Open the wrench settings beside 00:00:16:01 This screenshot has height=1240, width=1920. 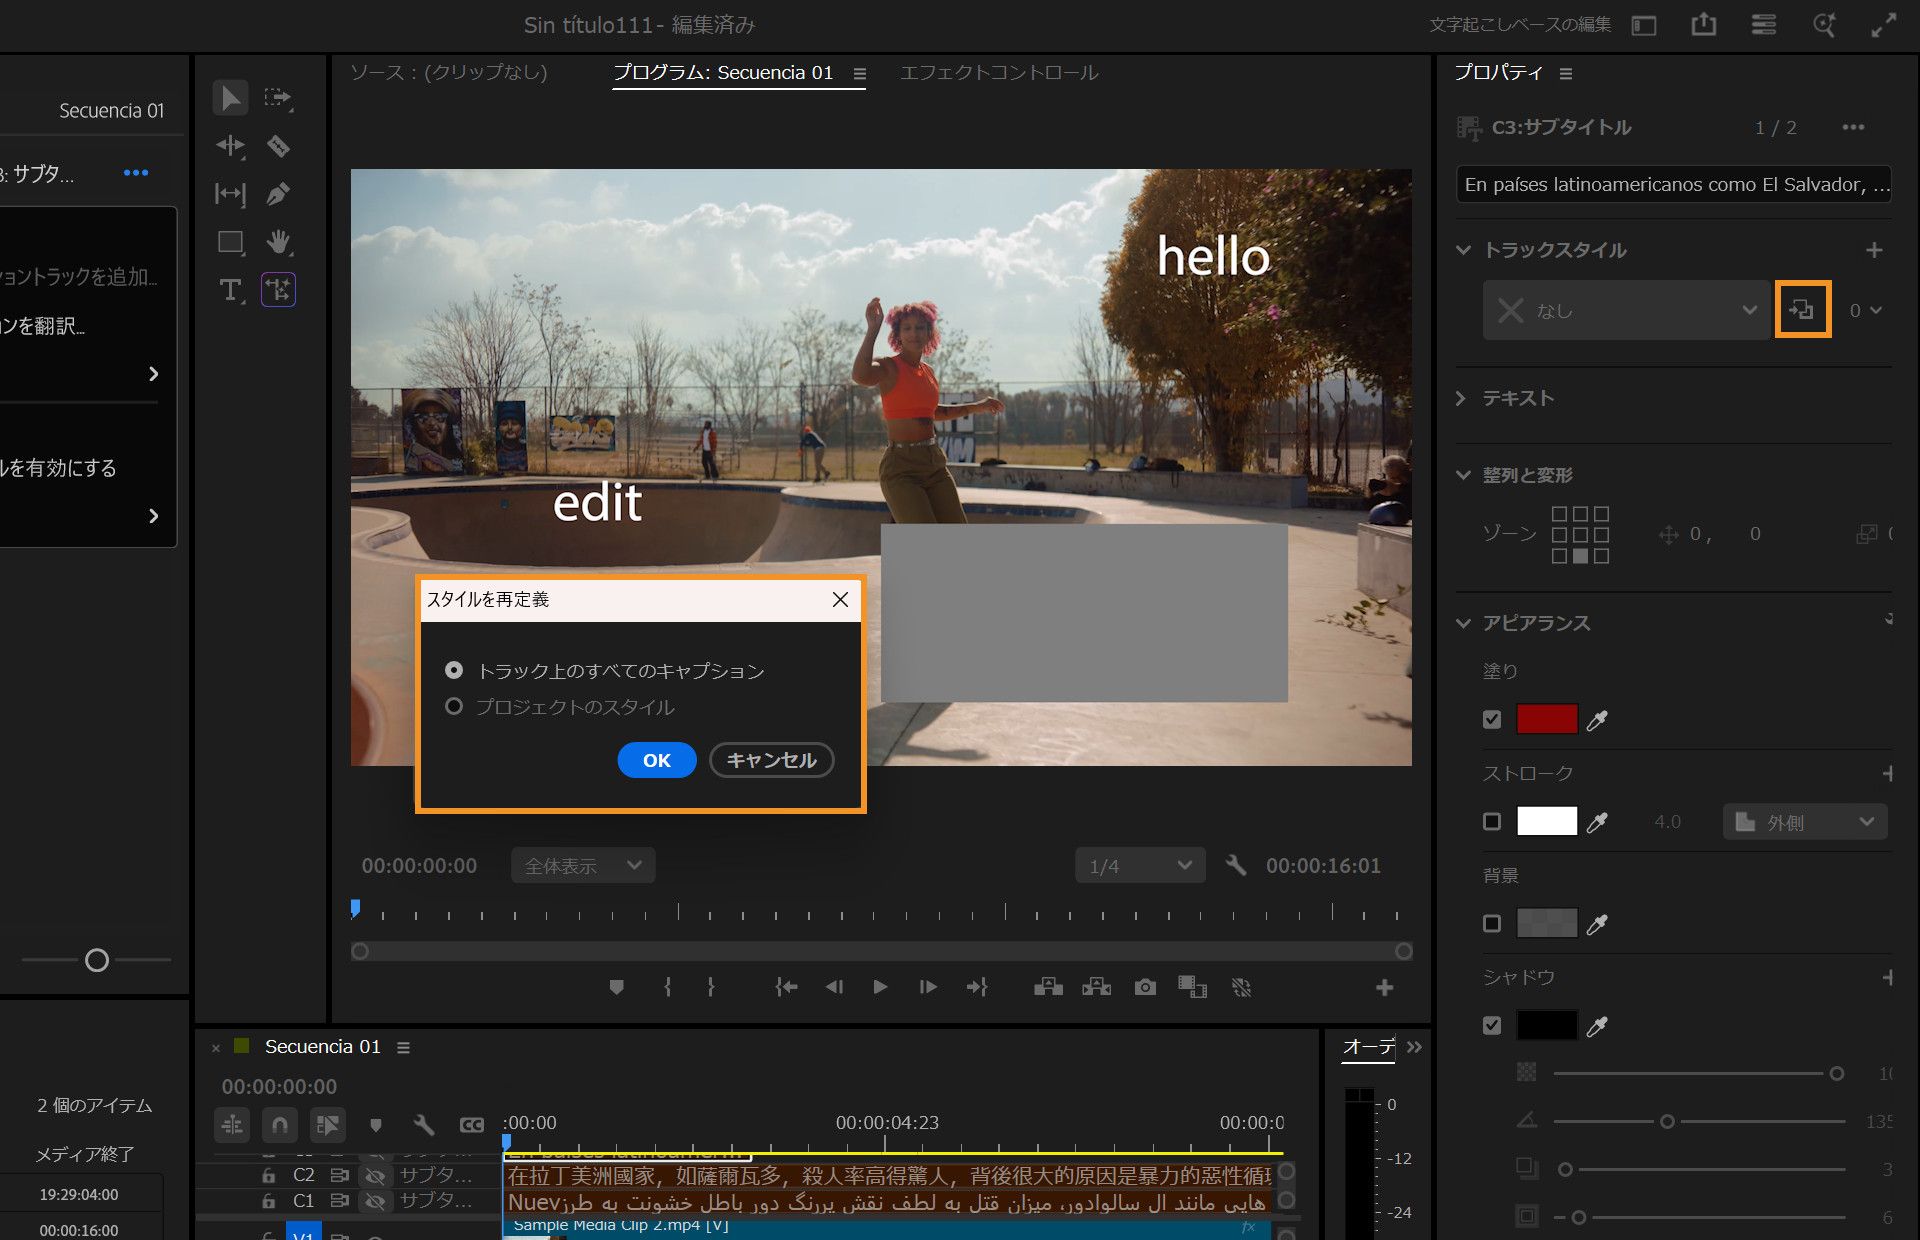click(1236, 865)
